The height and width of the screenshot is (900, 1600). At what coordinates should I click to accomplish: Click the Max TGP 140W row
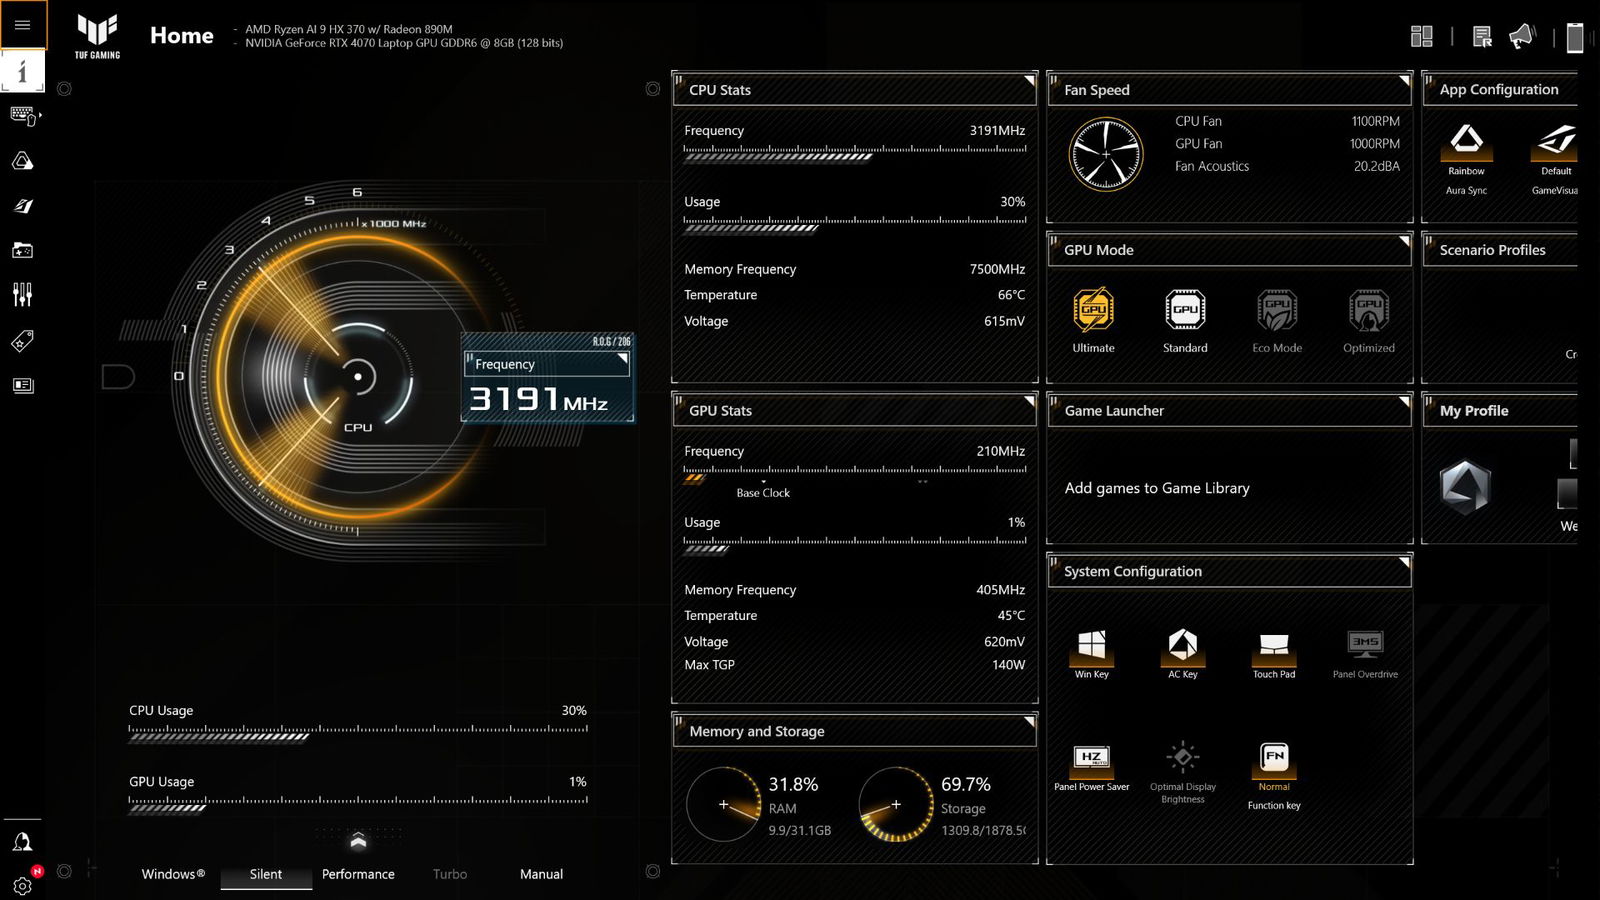pyautogui.click(x=855, y=665)
